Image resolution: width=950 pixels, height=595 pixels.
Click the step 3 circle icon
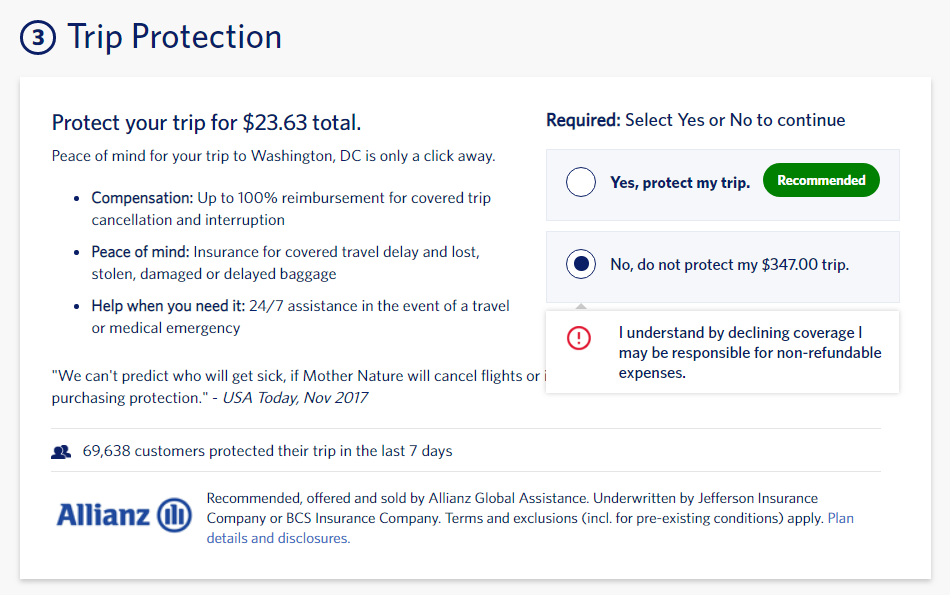(x=37, y=38)
